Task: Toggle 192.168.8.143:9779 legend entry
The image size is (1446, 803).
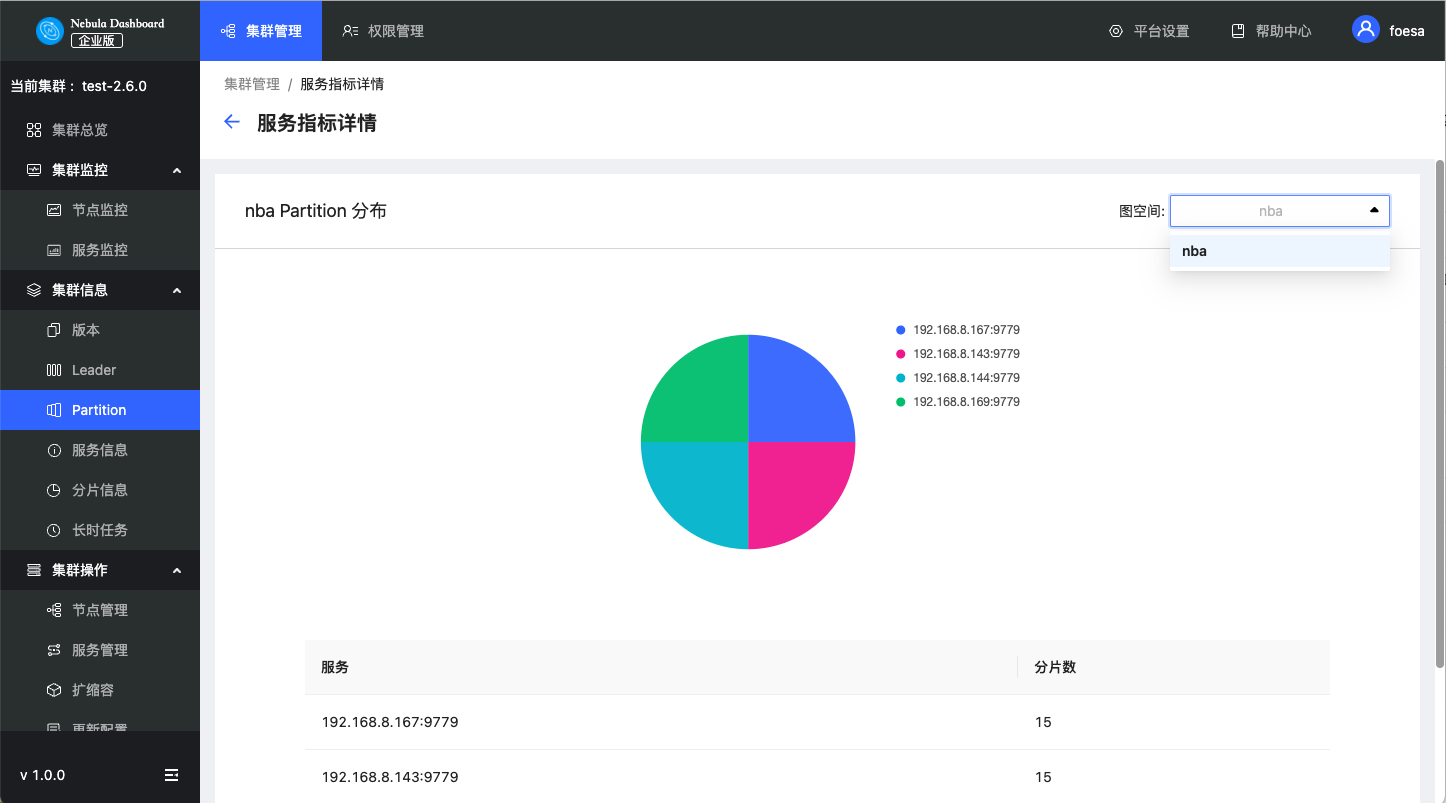Action: (958, 354)
